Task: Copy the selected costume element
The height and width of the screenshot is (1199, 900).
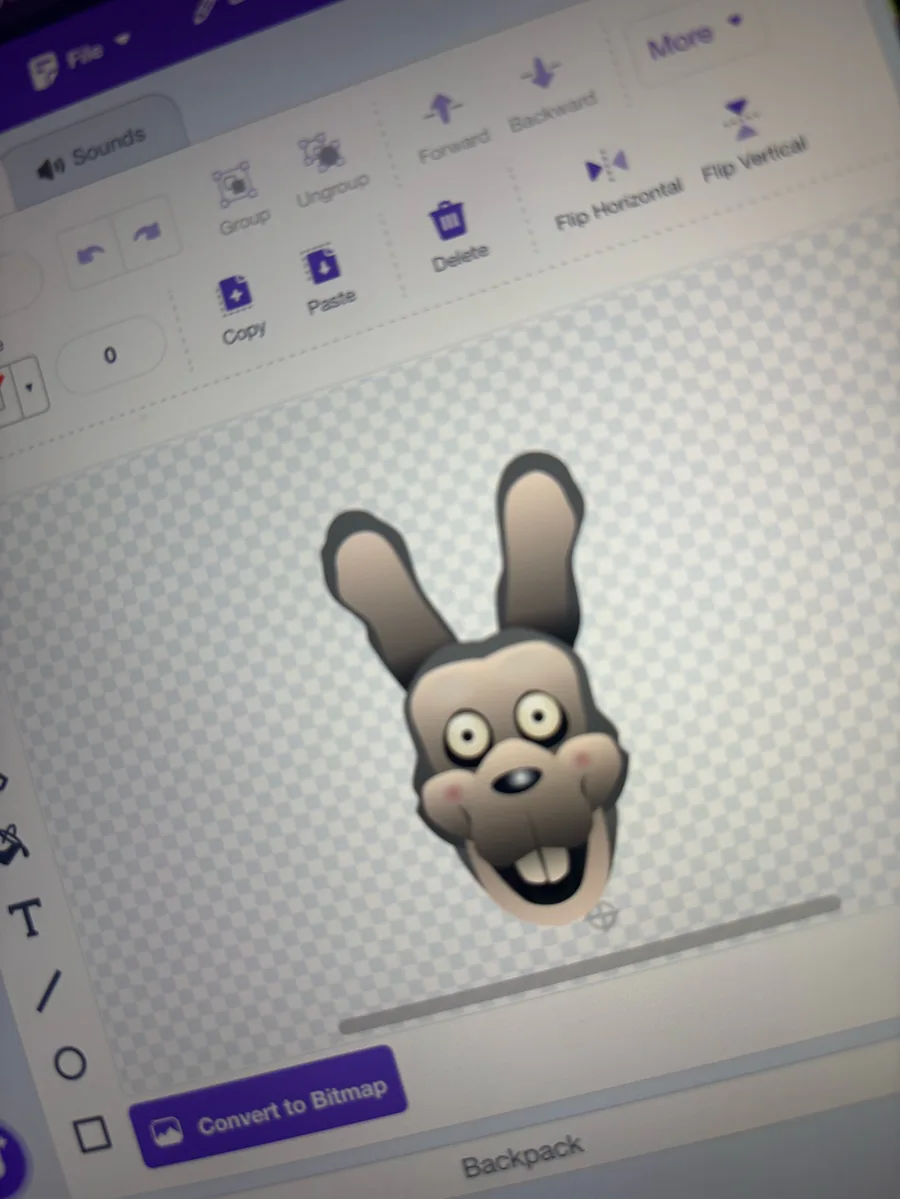Action: (240, 309)
